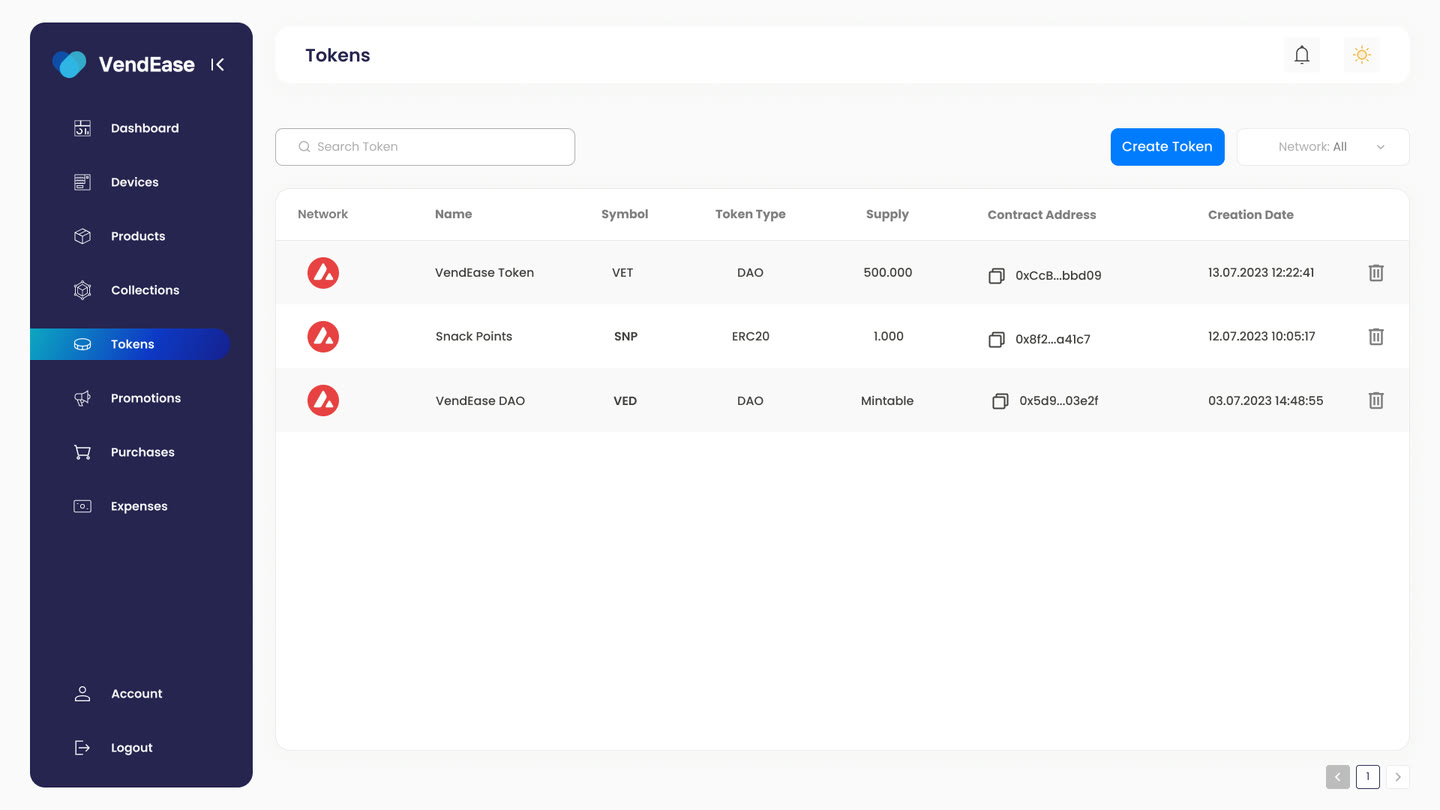Collapse the sidebar with the arrow icon
1440x810 pixels.
217,65
